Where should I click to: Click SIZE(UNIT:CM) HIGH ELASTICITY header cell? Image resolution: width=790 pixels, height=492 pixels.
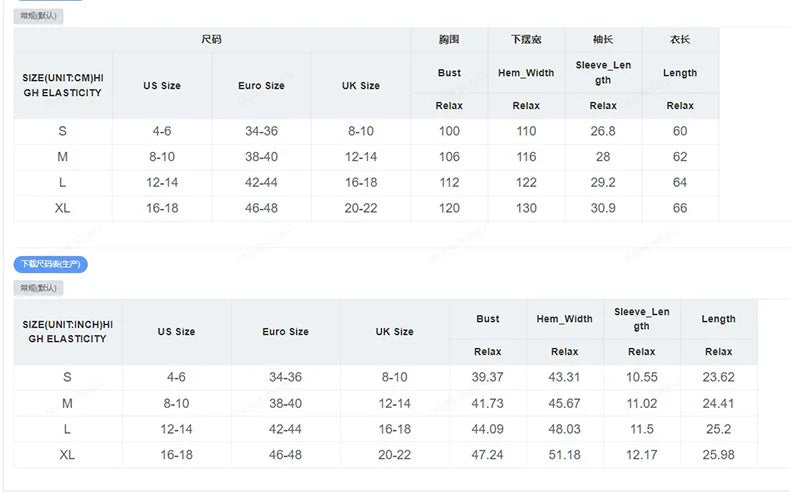coord(62,85)
